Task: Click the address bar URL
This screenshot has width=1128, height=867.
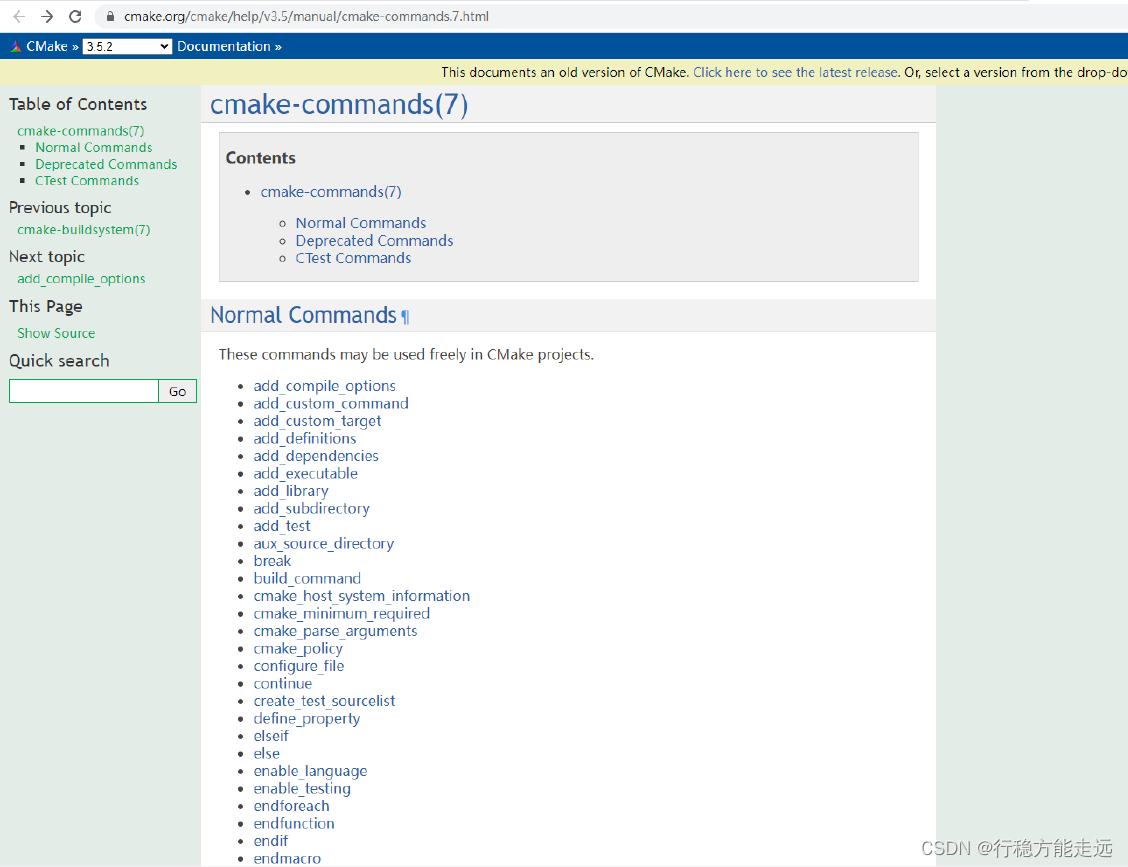Action: (x=306, y=16)
